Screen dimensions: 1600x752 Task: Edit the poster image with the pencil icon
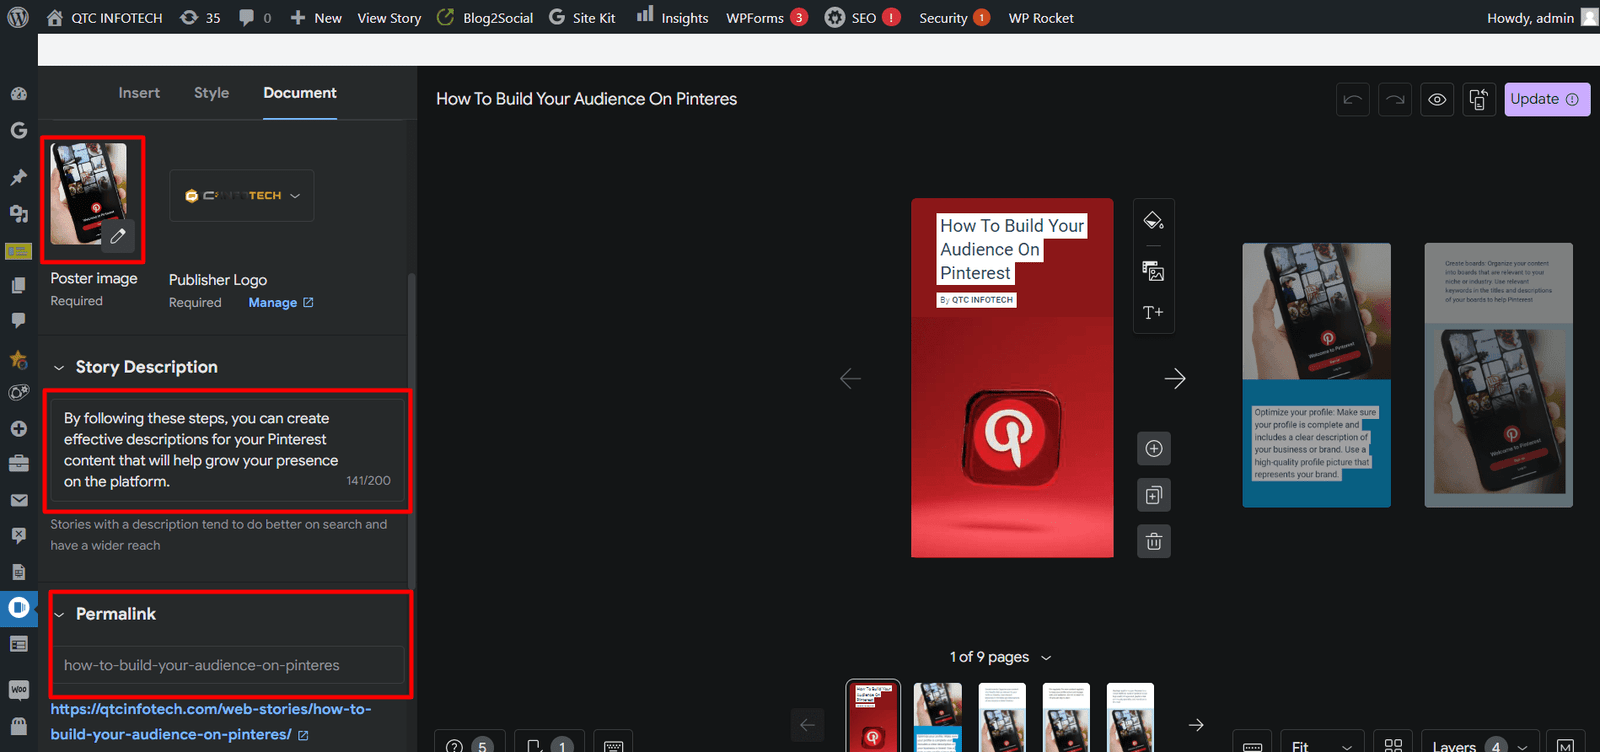[117, 236]
